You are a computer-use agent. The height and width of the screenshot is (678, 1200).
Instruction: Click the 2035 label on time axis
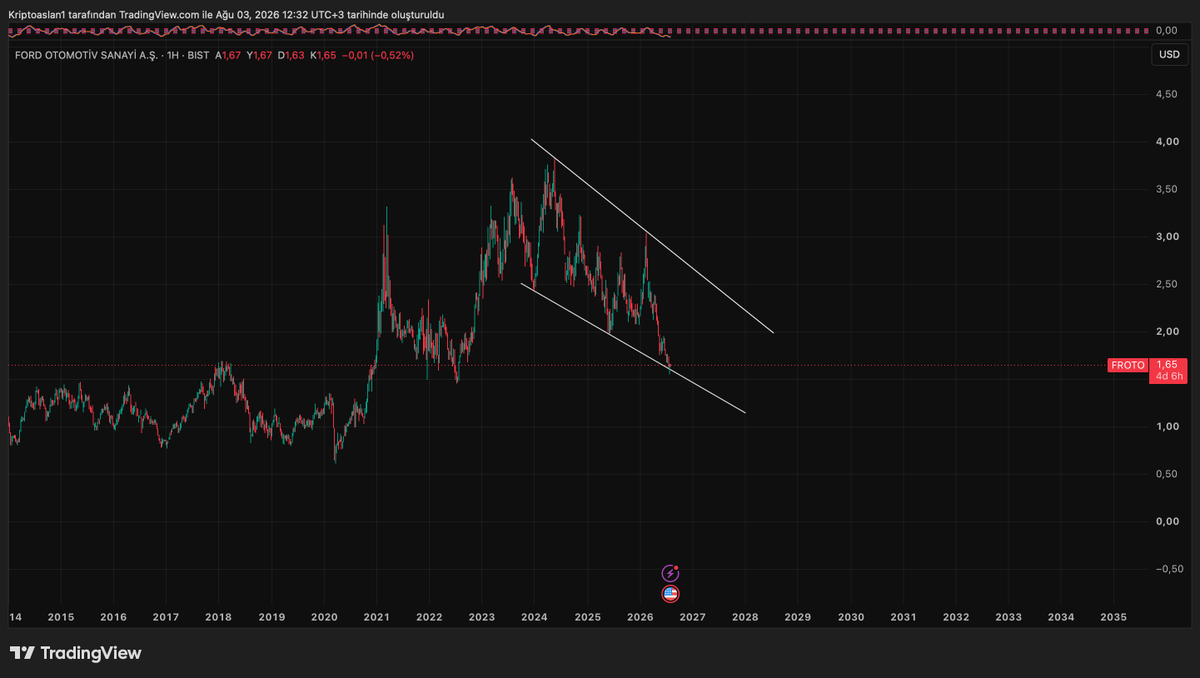pos(1113,617)
